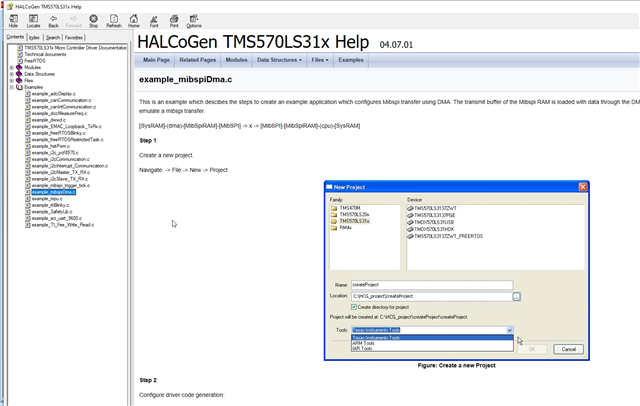The height and width of the screenshot is (406, 640).
Task: Open the Options toolbar menu
Action: click(194, 21)
